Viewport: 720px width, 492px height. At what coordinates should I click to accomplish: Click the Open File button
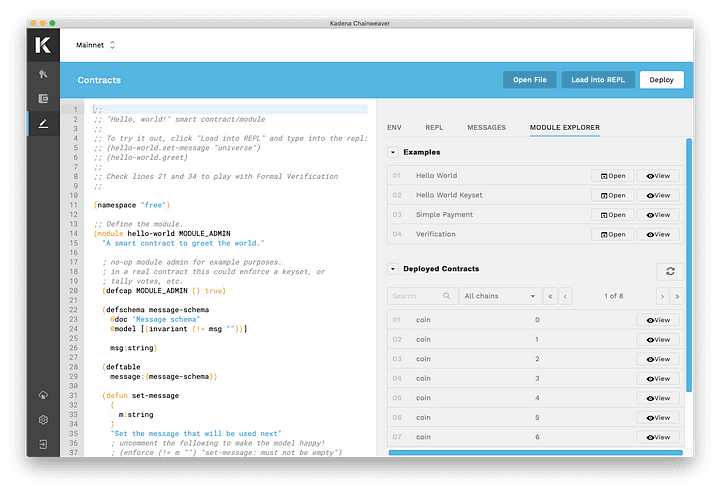(529, 79)
